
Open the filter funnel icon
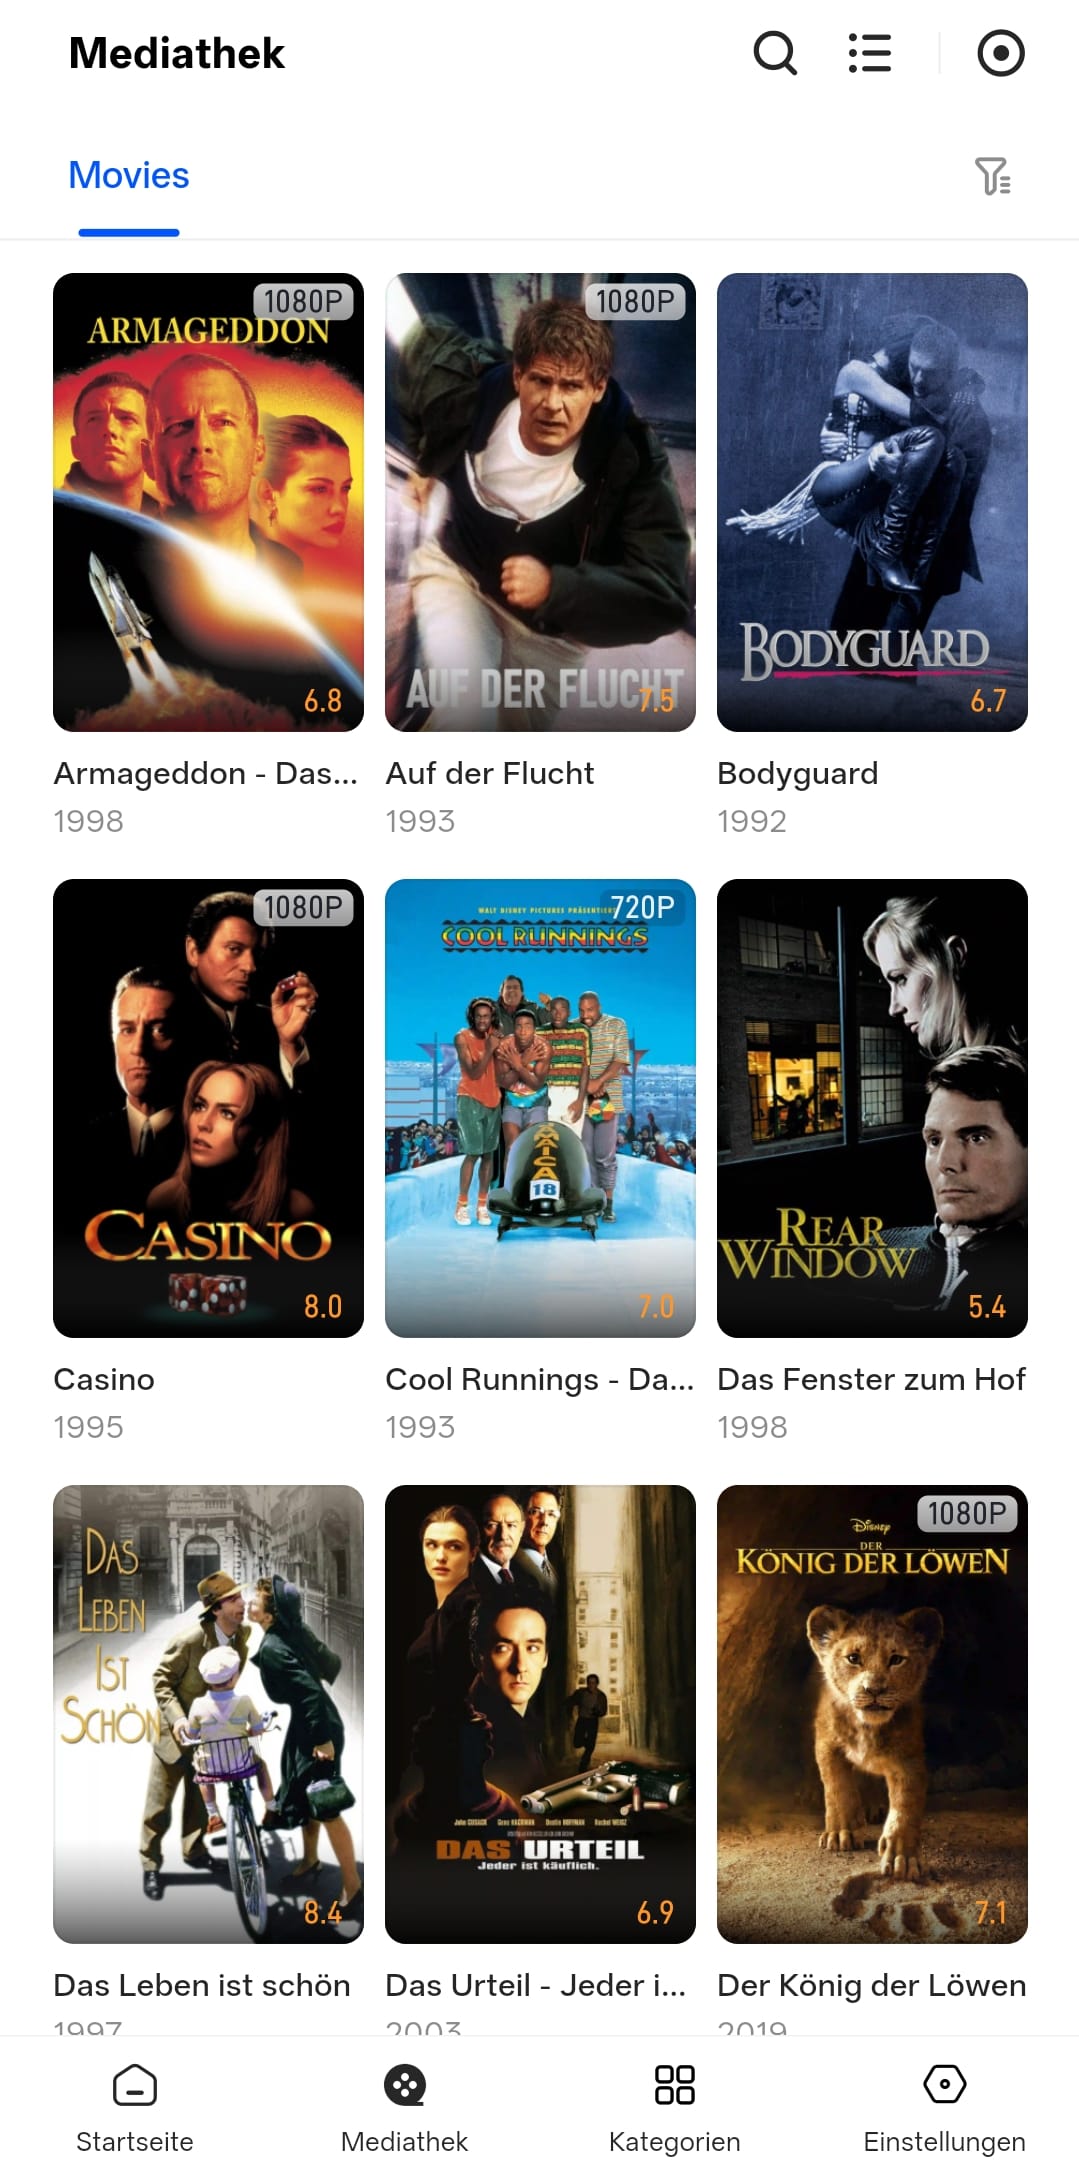click(x=993, y=176)
